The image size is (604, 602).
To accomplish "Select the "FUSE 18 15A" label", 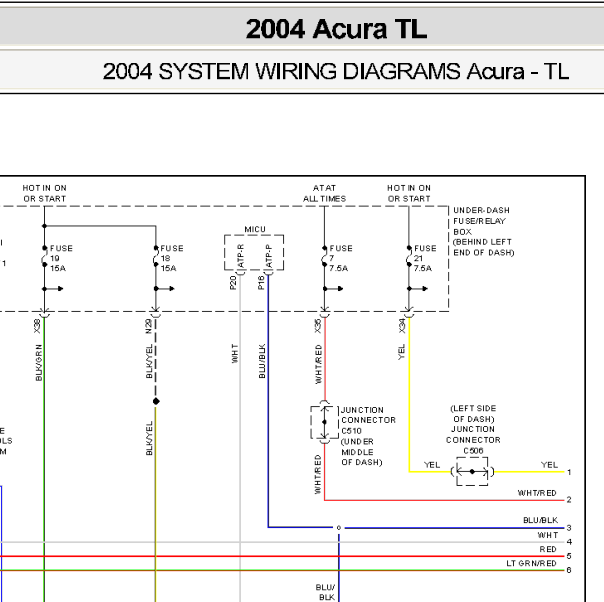I will (172, 258).
